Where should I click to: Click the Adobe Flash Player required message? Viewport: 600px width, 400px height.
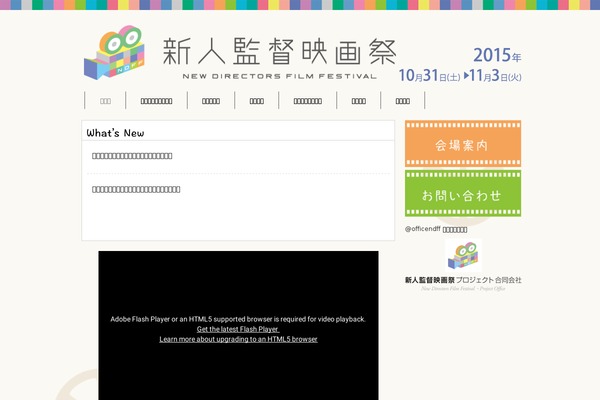(238, 319)
